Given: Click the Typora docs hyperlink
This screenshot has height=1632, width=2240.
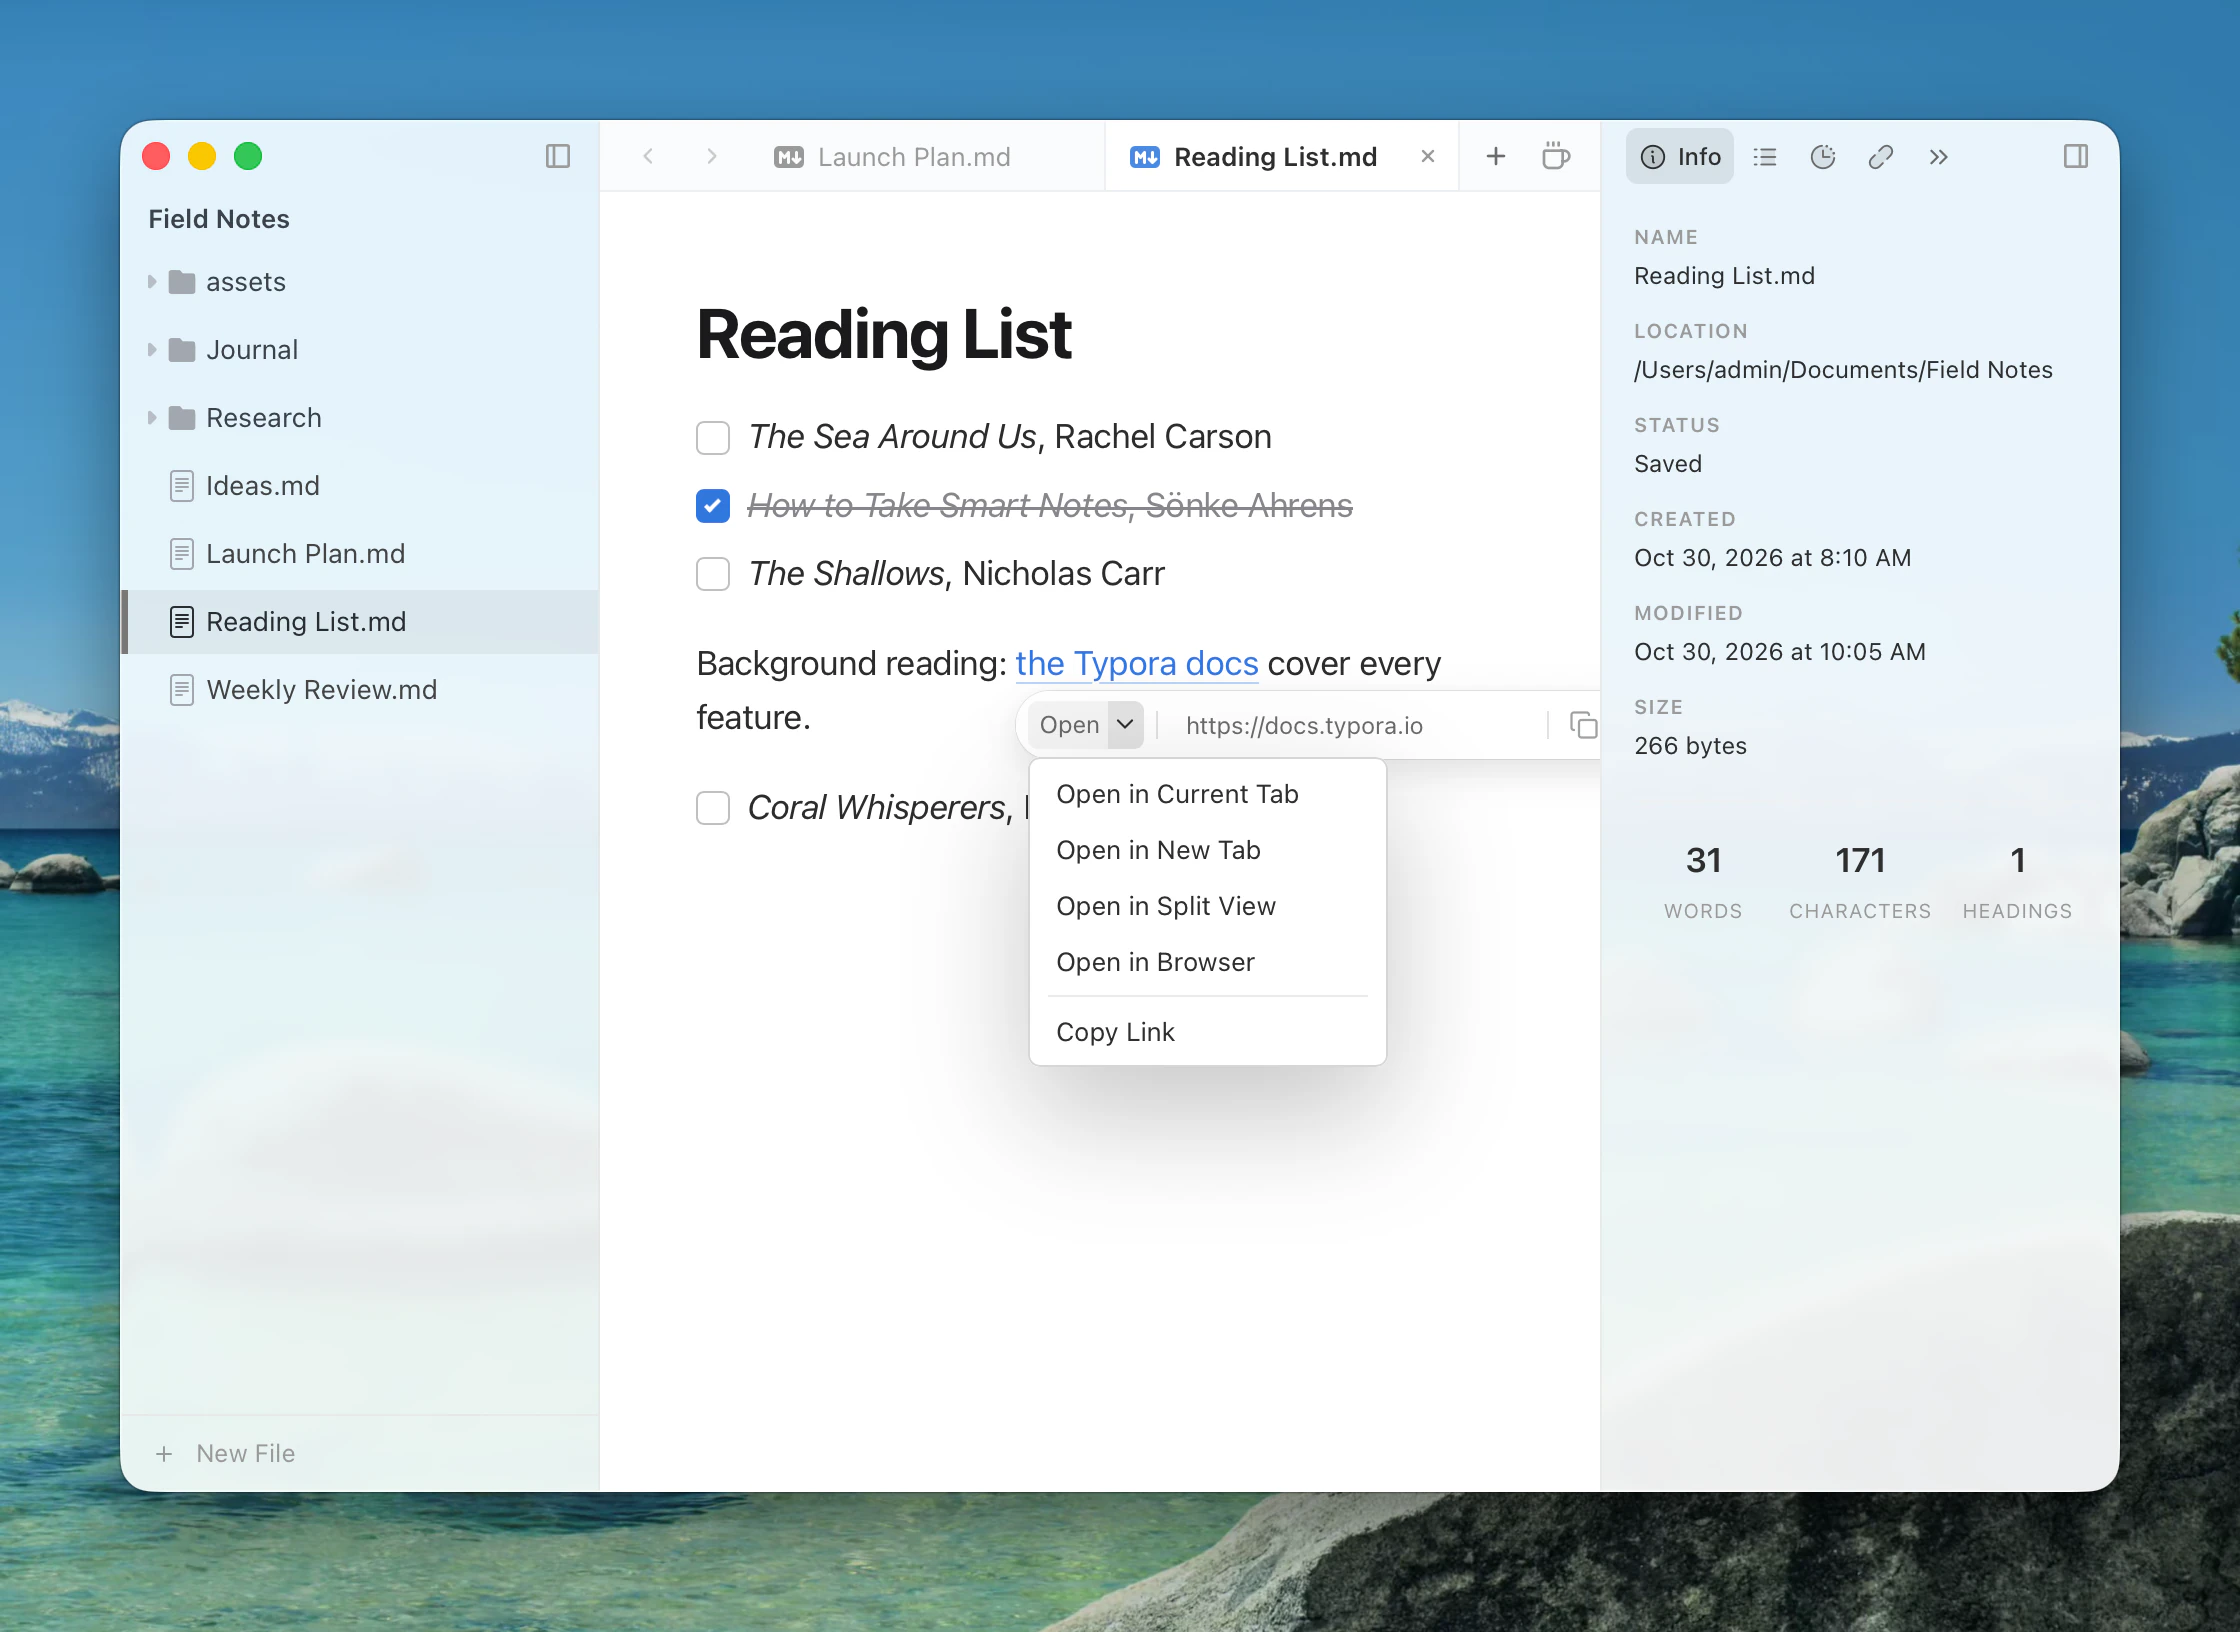Looking at the screenshot, I should click(1137, 664).
